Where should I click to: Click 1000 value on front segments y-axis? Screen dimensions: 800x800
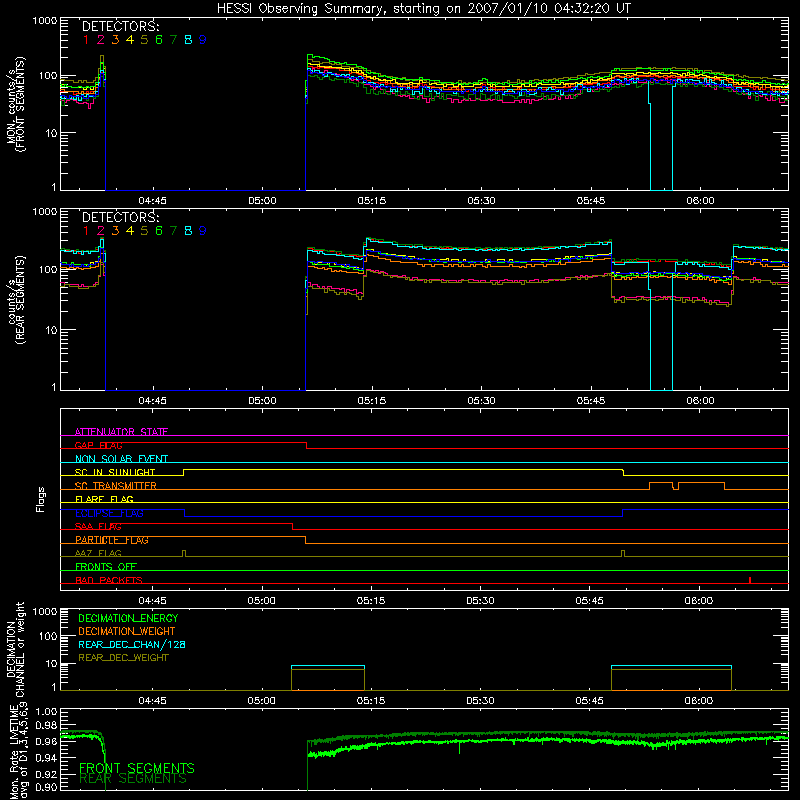pyautogui.click(x=45, y=21)
